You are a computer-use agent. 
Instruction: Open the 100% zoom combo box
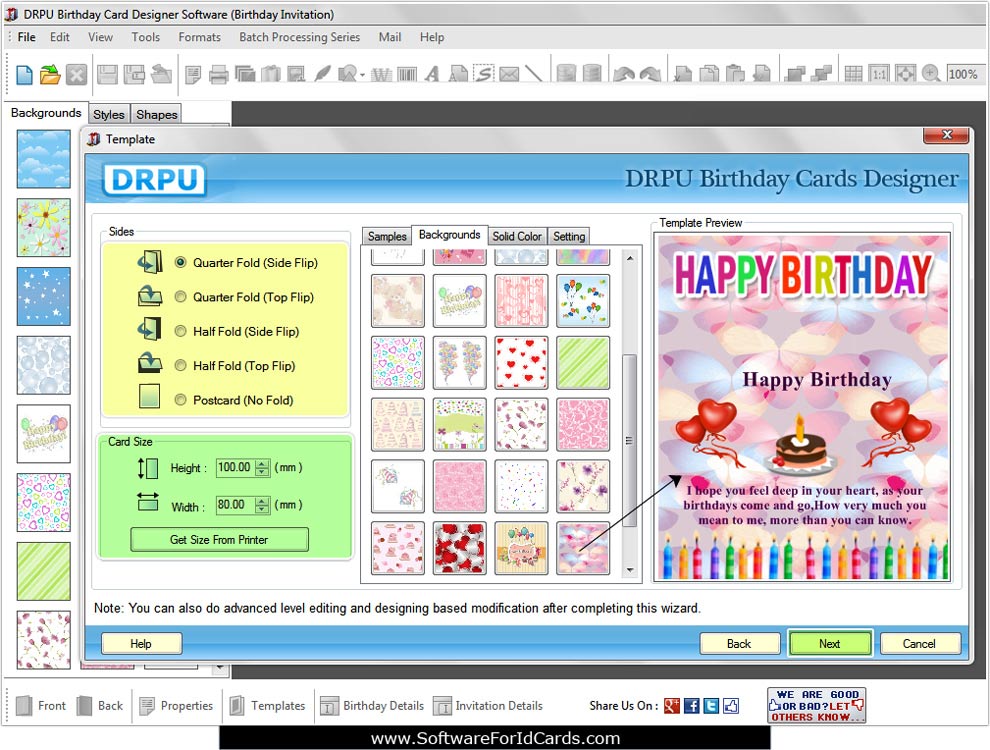[964, 74]
